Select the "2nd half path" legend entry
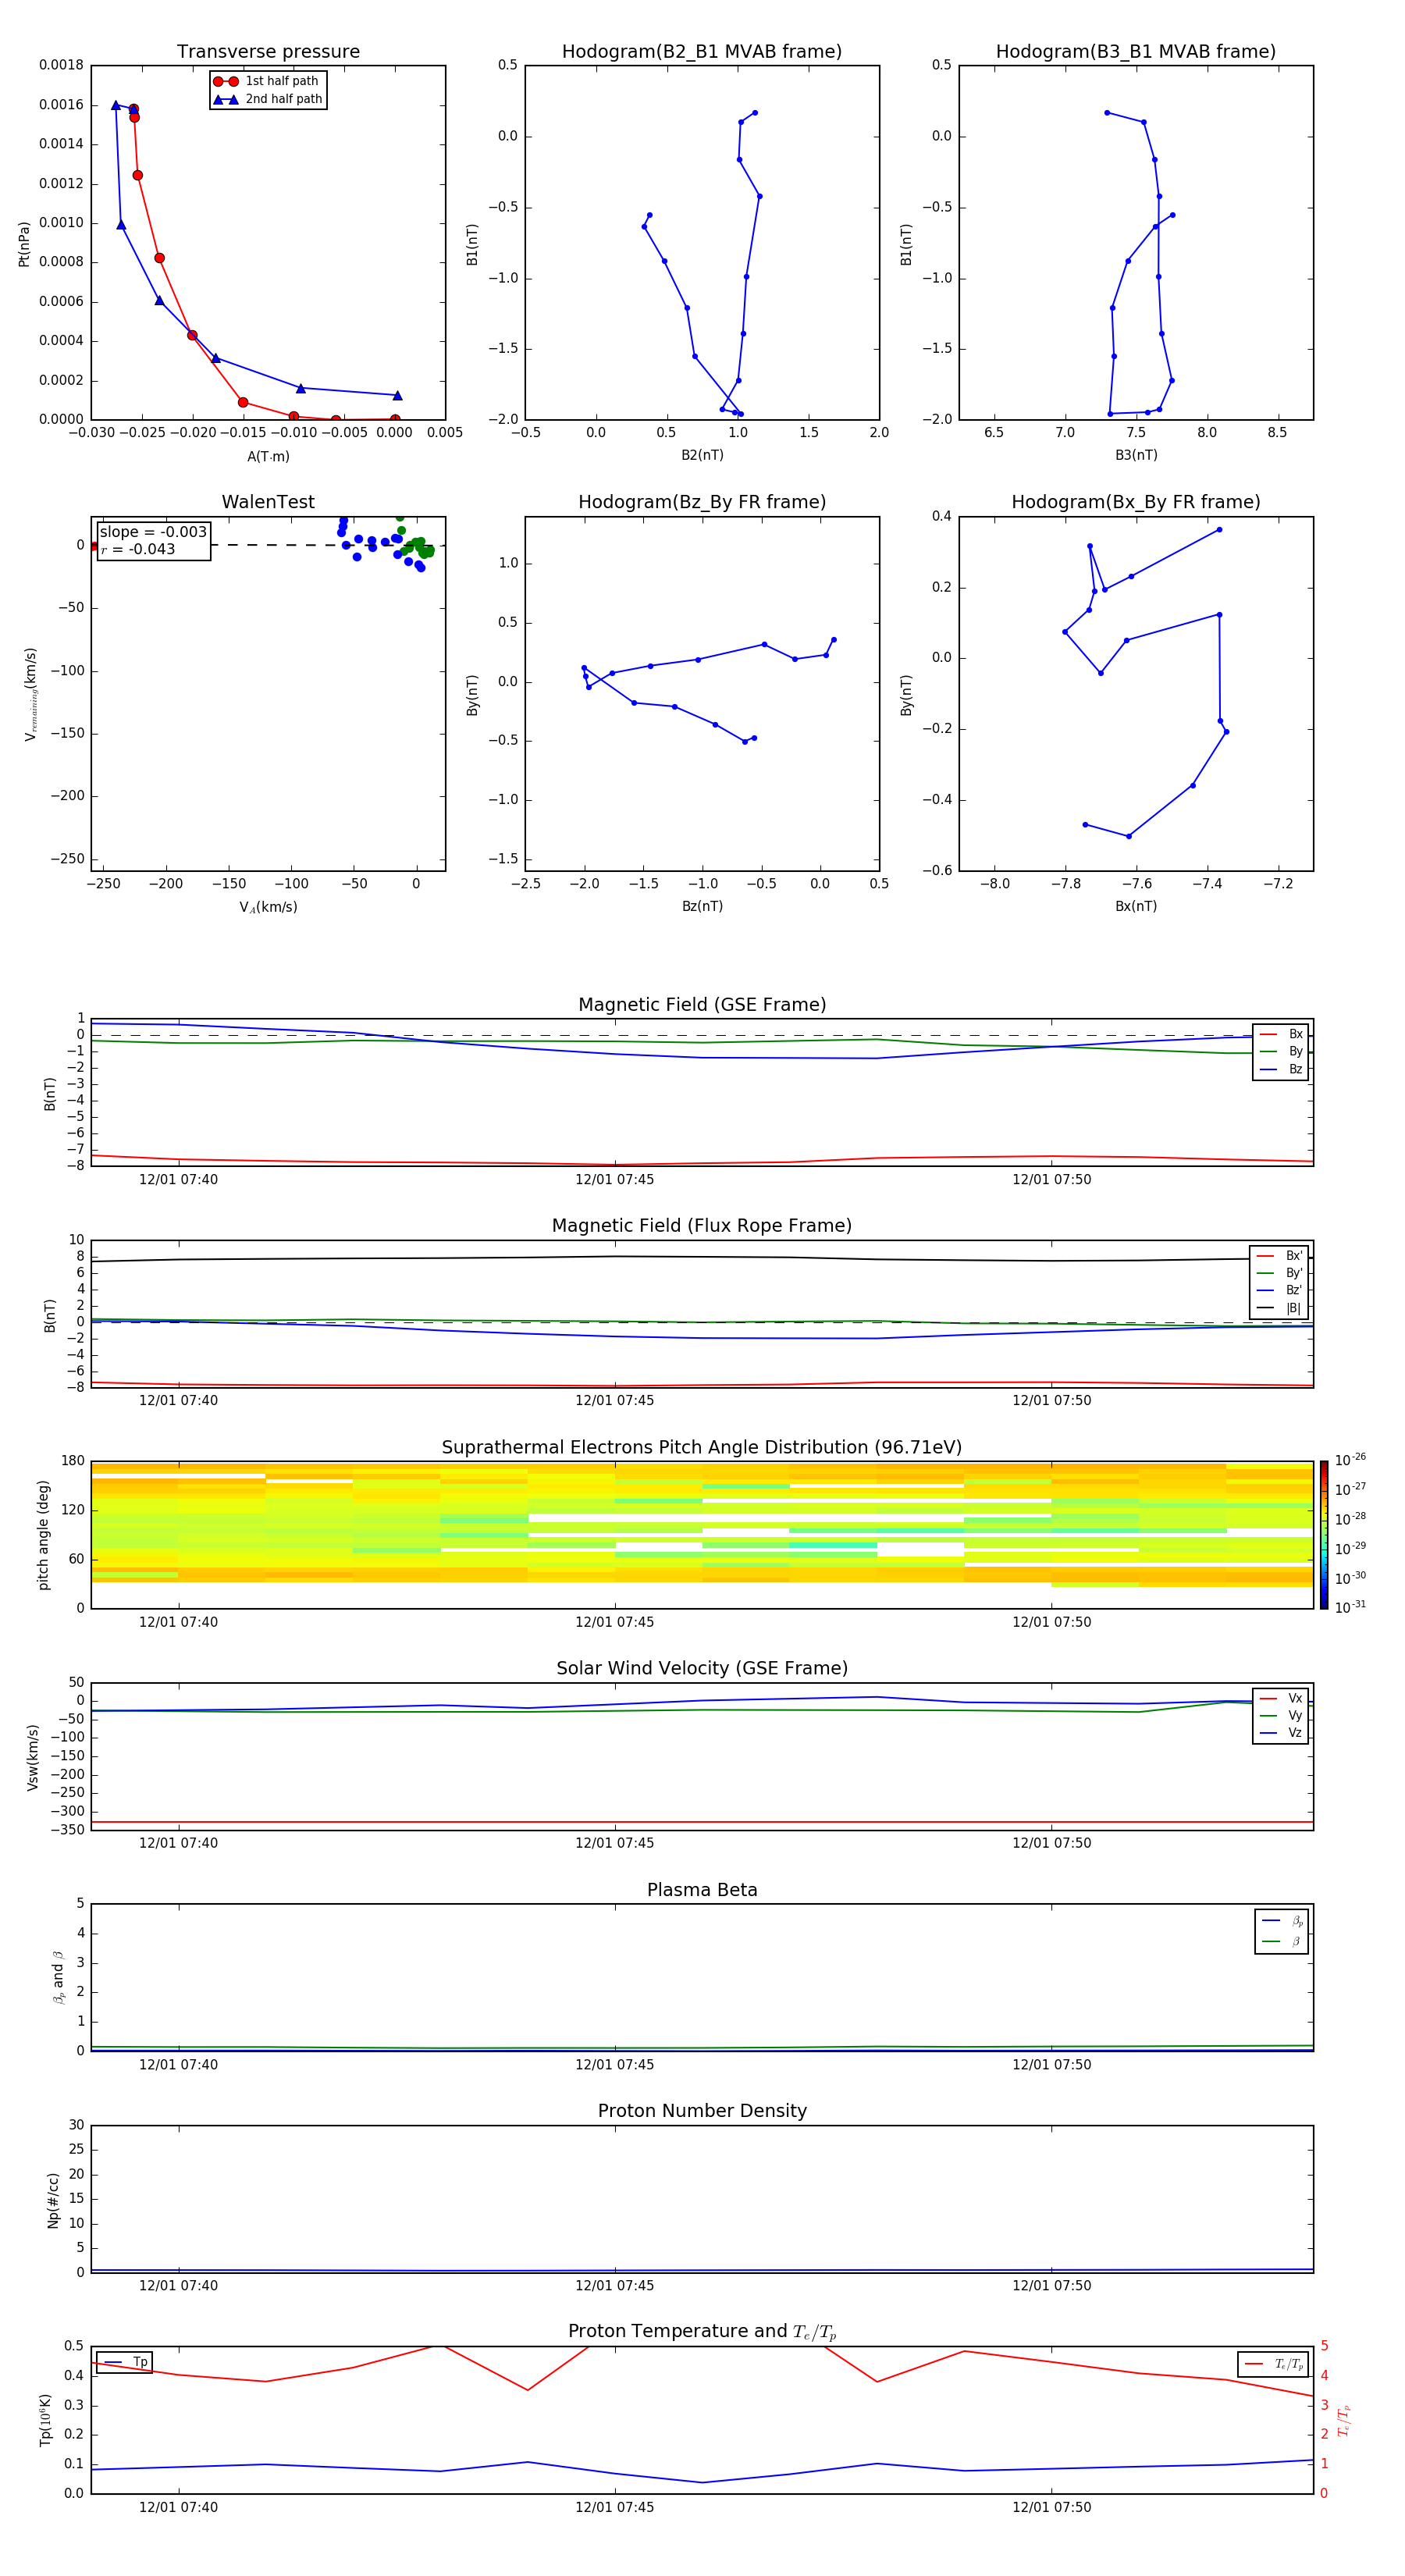The image size is (1405, 2576). click(x=267, y=99)
